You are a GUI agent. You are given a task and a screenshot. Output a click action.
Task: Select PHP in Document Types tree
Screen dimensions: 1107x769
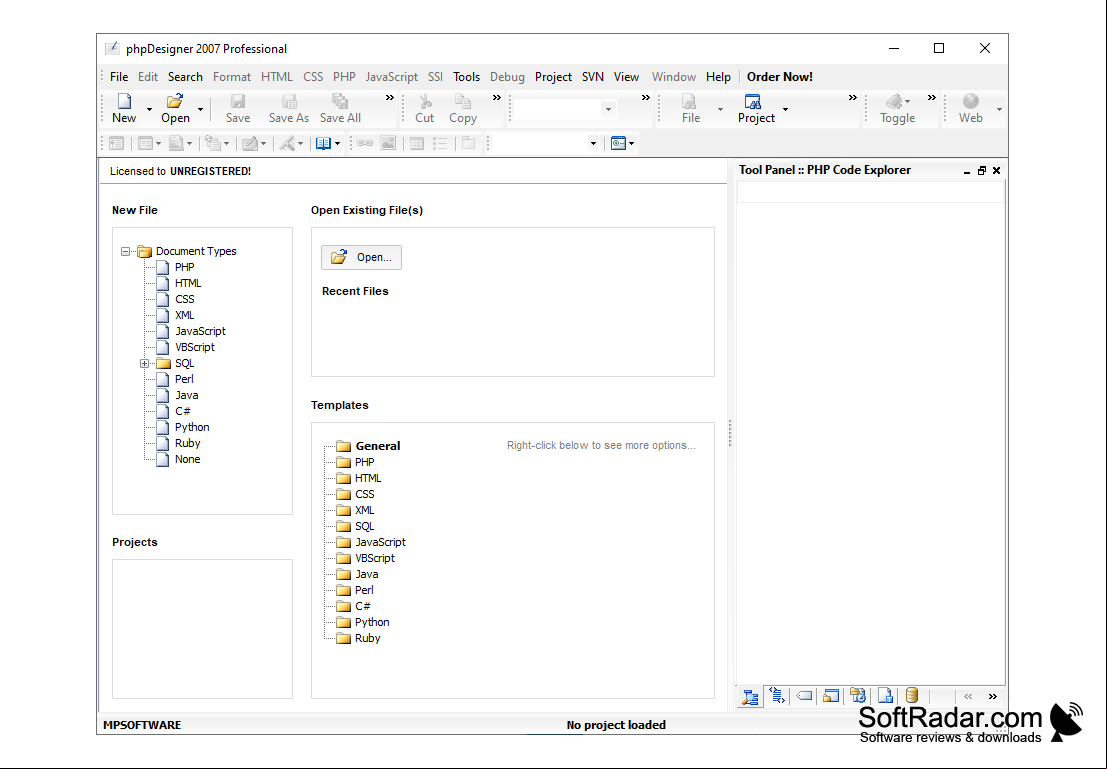(x=184, y=268)
